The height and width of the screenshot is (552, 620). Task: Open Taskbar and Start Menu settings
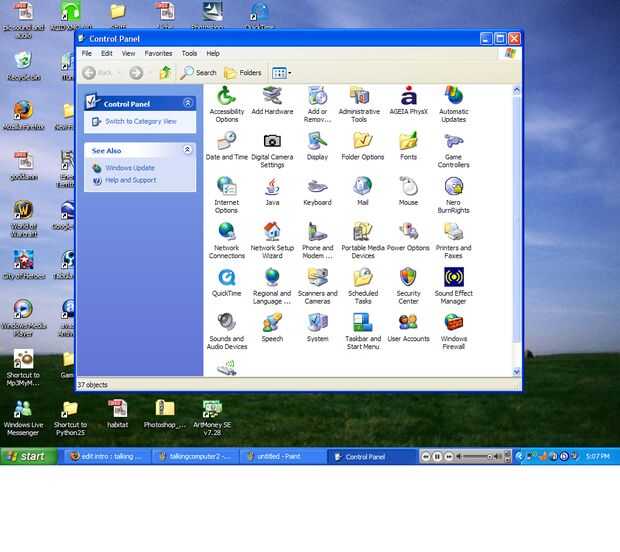point(363,331)
